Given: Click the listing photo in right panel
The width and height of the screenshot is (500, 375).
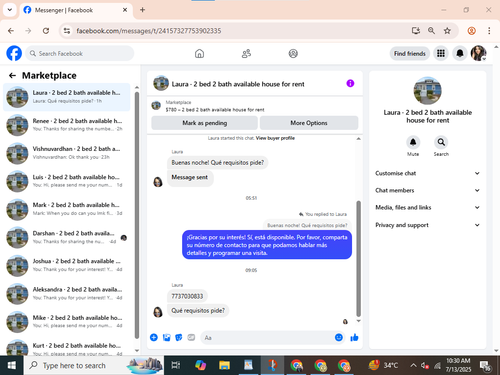Looking at the screenshot, I should [427, 91].
